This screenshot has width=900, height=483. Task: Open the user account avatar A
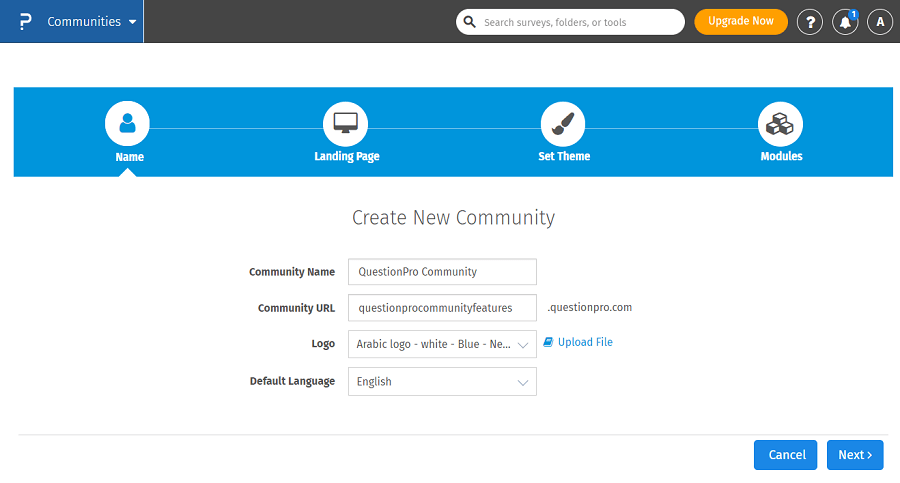pyautogui.click(x=879, y=22)
